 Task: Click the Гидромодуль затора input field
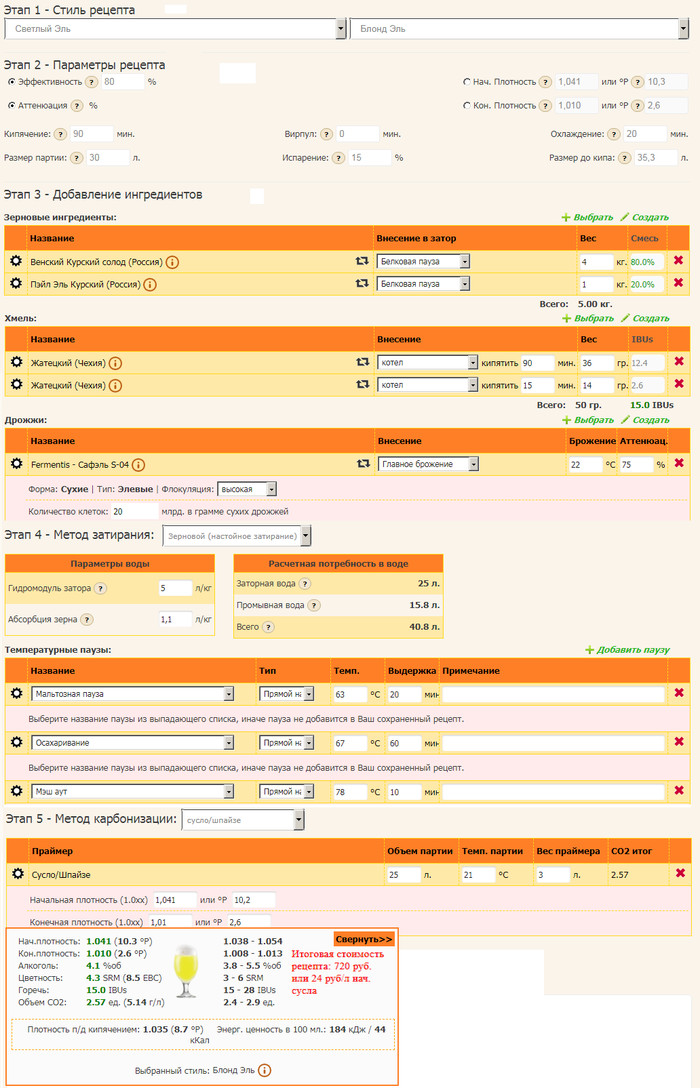(175, 589)
